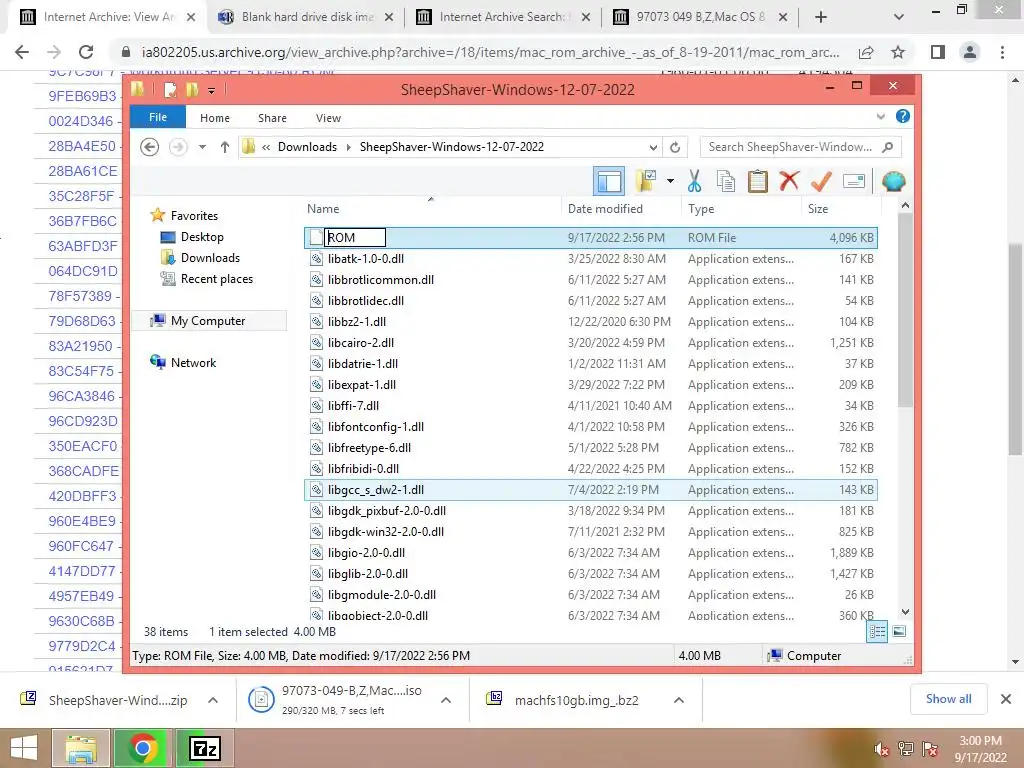Switch to Internet Archive Search browser tab
Screen dimensions: 1024x768
[502, 17]
